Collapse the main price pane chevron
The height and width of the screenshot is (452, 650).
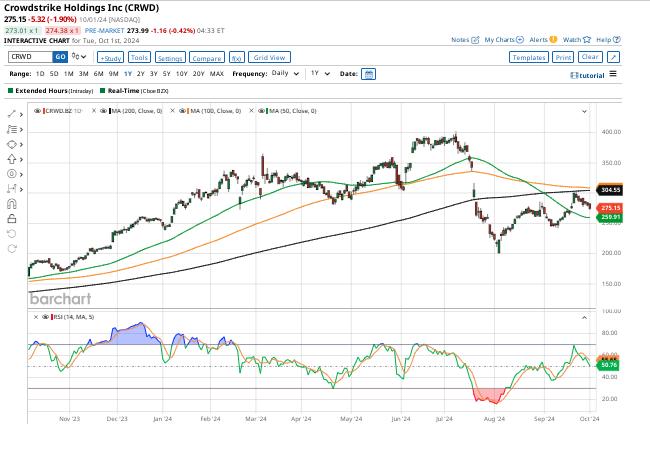point(584,112)
